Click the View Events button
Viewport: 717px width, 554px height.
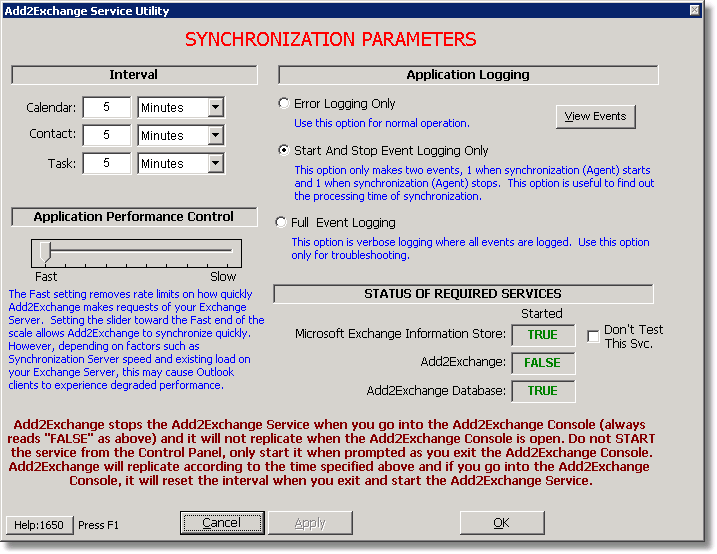coord(595,117)
